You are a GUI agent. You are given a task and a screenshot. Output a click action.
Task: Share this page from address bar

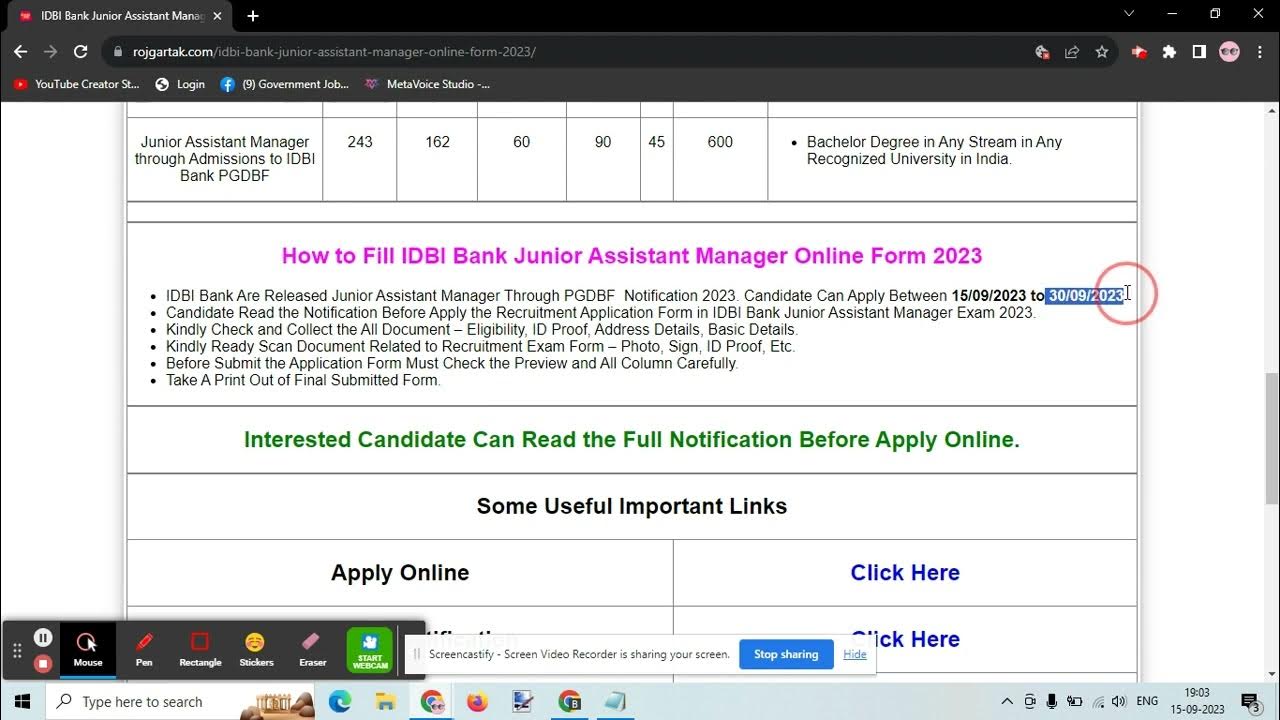coord(1072,52)
